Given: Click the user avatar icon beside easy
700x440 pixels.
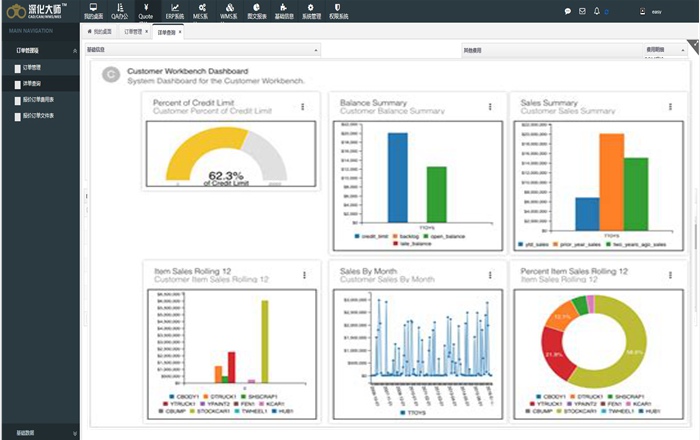Looking at the screenshot, I should pos(642,12).
